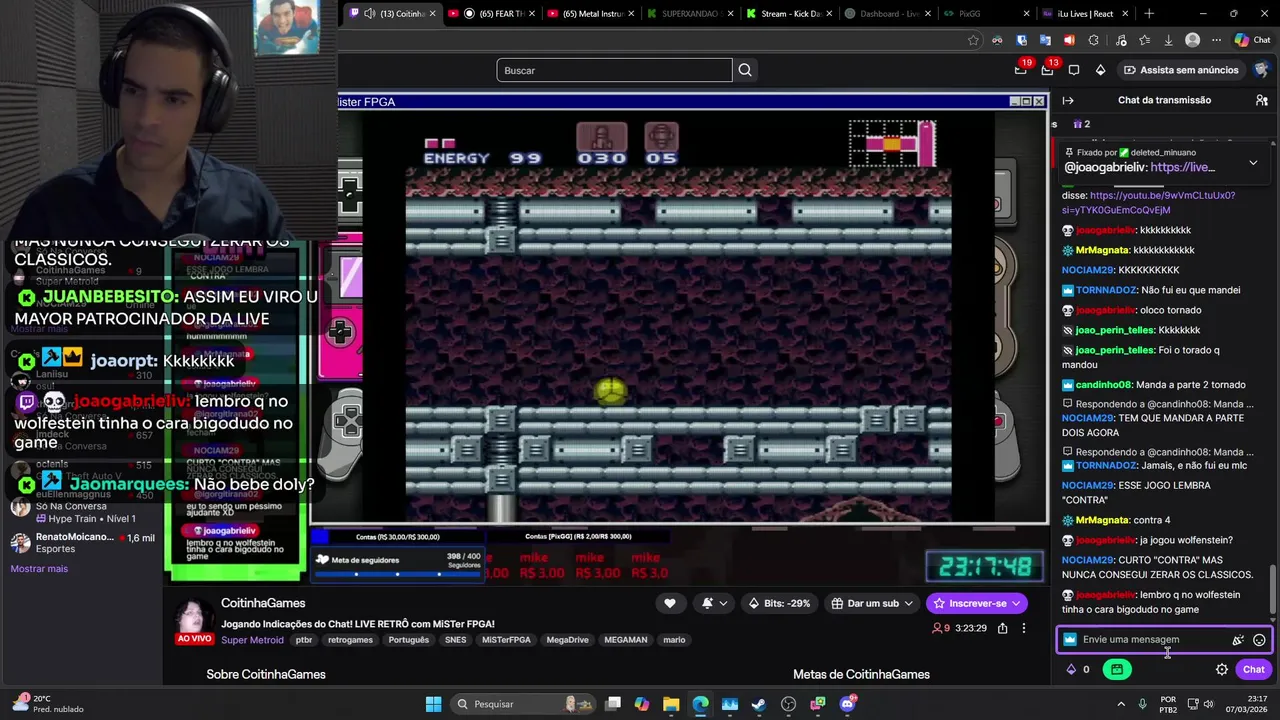Viewport: 1280px width, 720px height.
Task: Expand the pinned message by deleted_minuano
Action: (x=1253, y=162)
